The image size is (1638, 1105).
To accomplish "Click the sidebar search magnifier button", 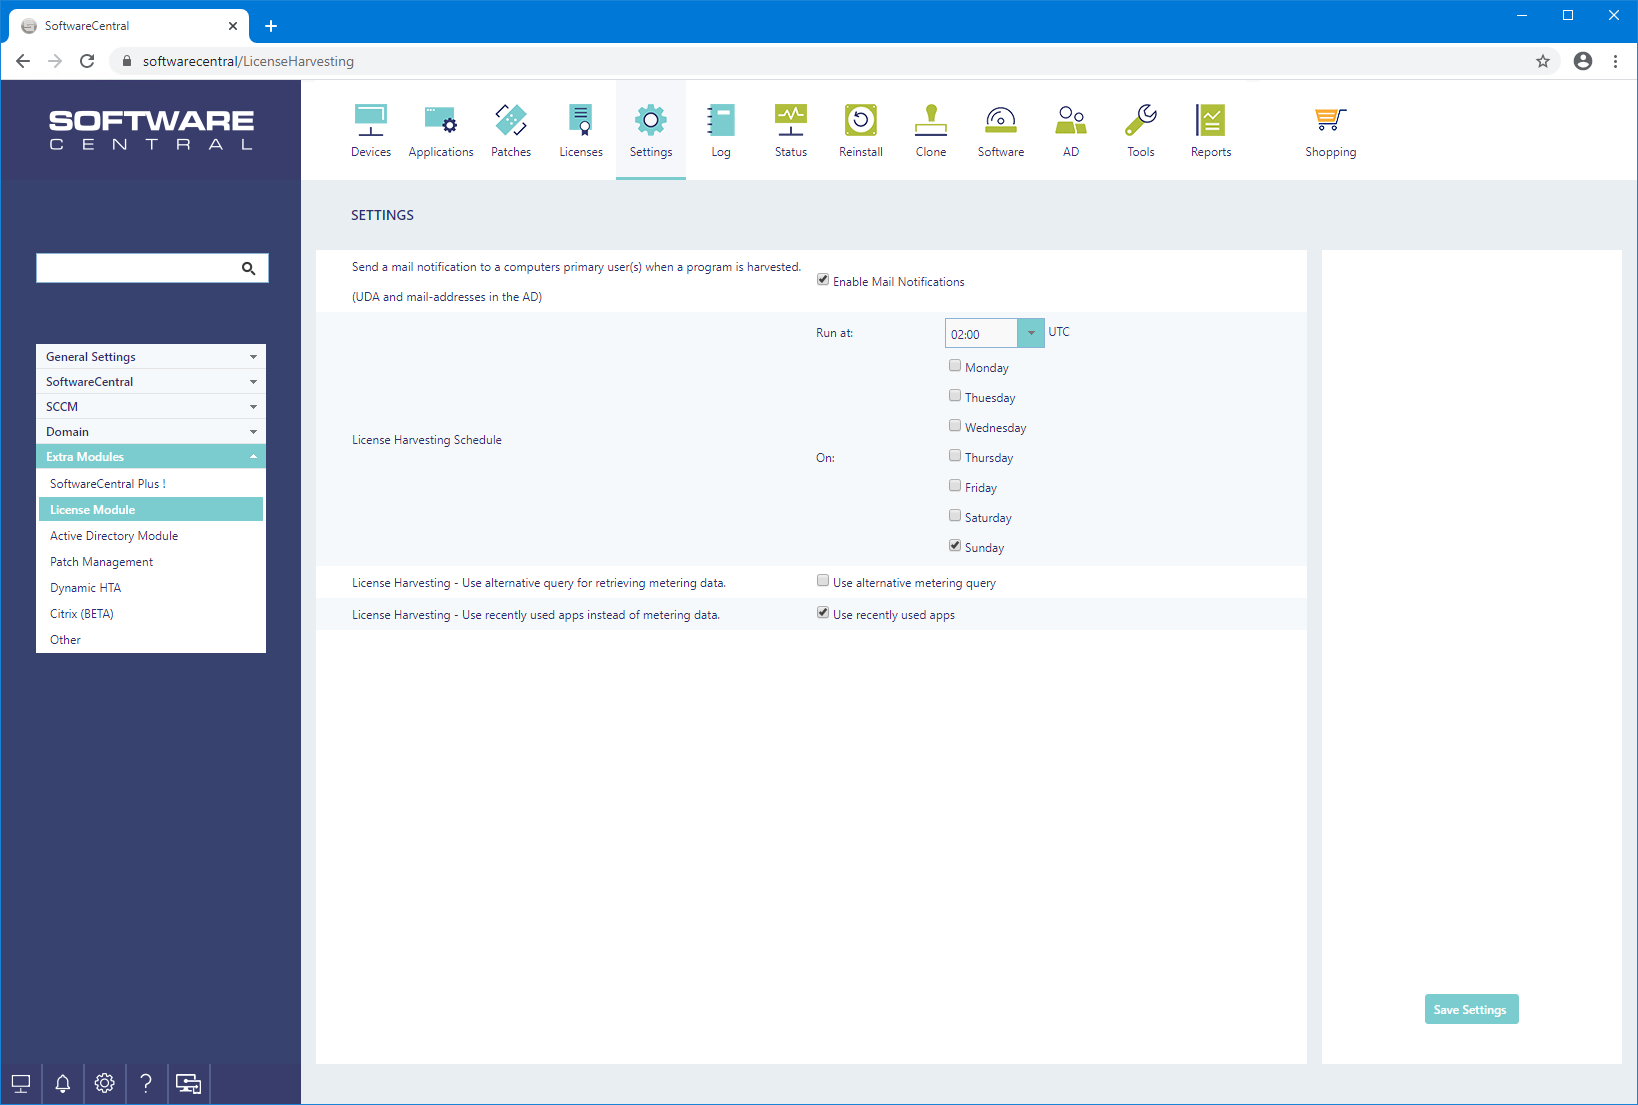I will [x=249, y=268].
